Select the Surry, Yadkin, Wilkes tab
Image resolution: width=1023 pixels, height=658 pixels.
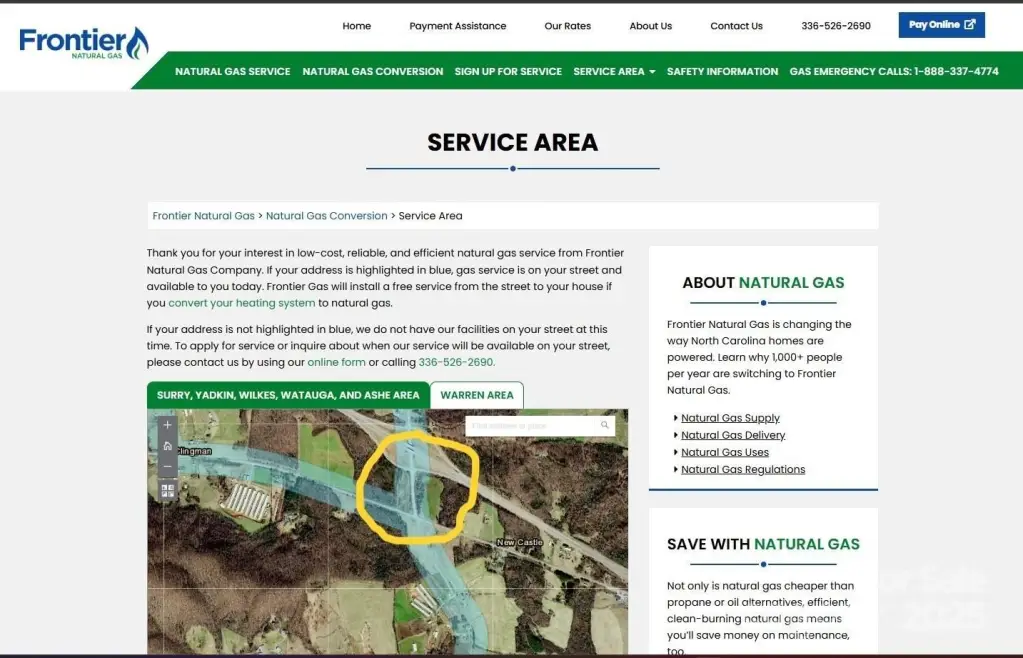[x=288, y=395]
